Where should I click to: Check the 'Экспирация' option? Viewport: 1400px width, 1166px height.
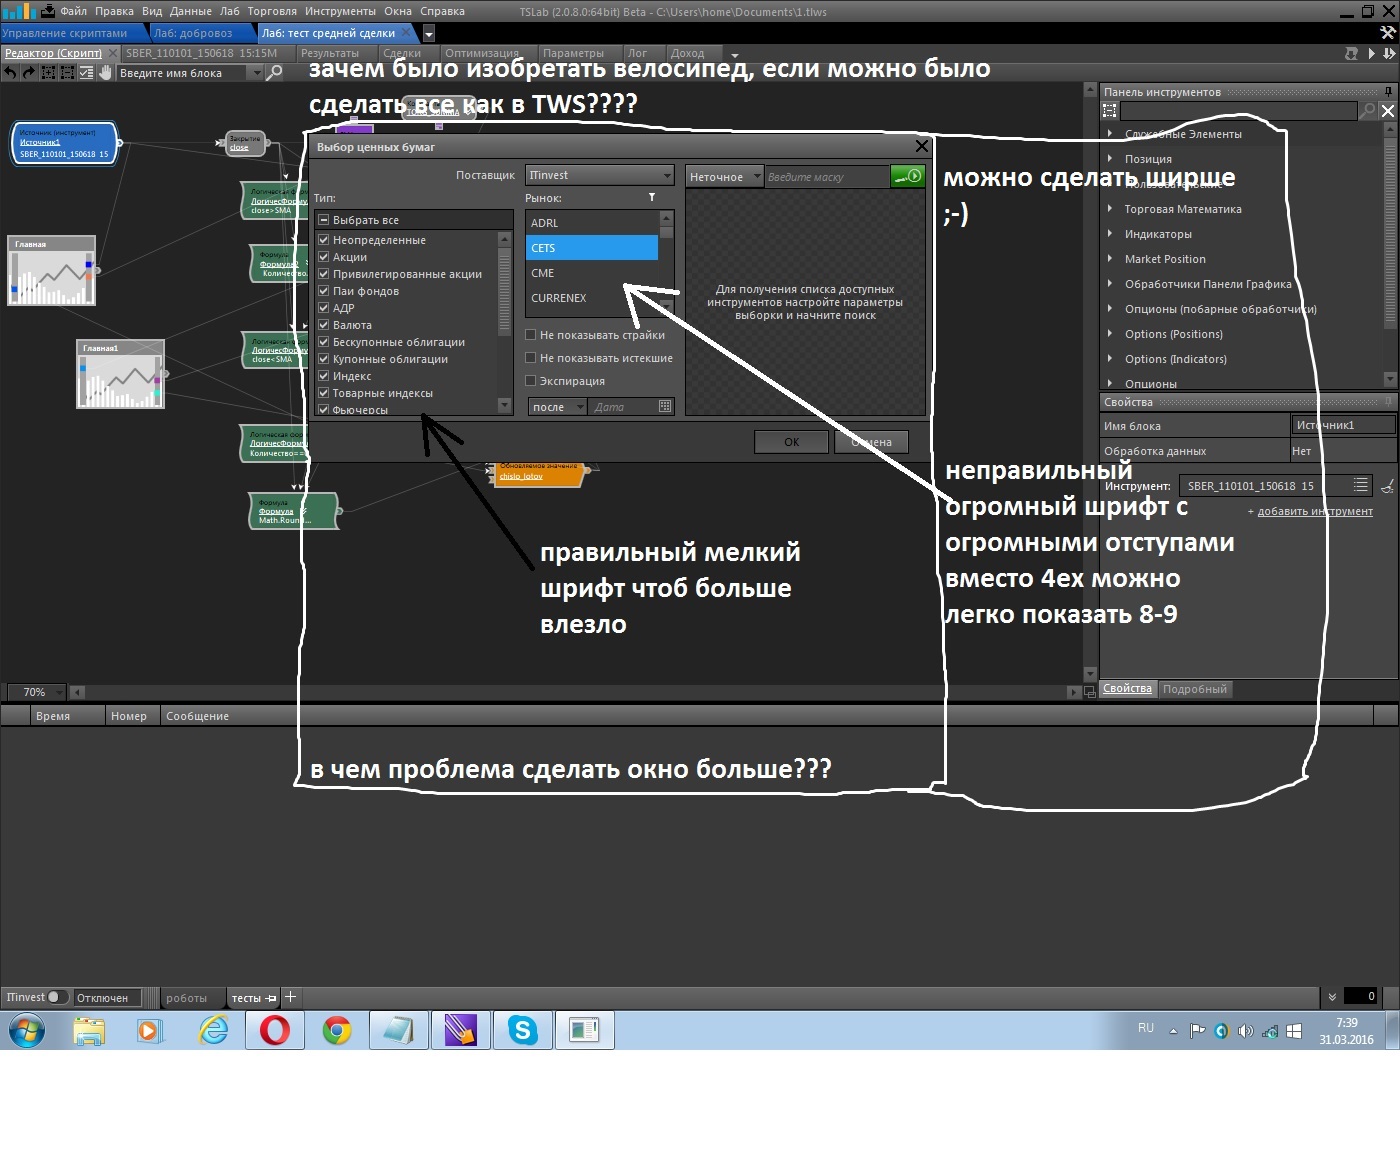pos(532,381)
